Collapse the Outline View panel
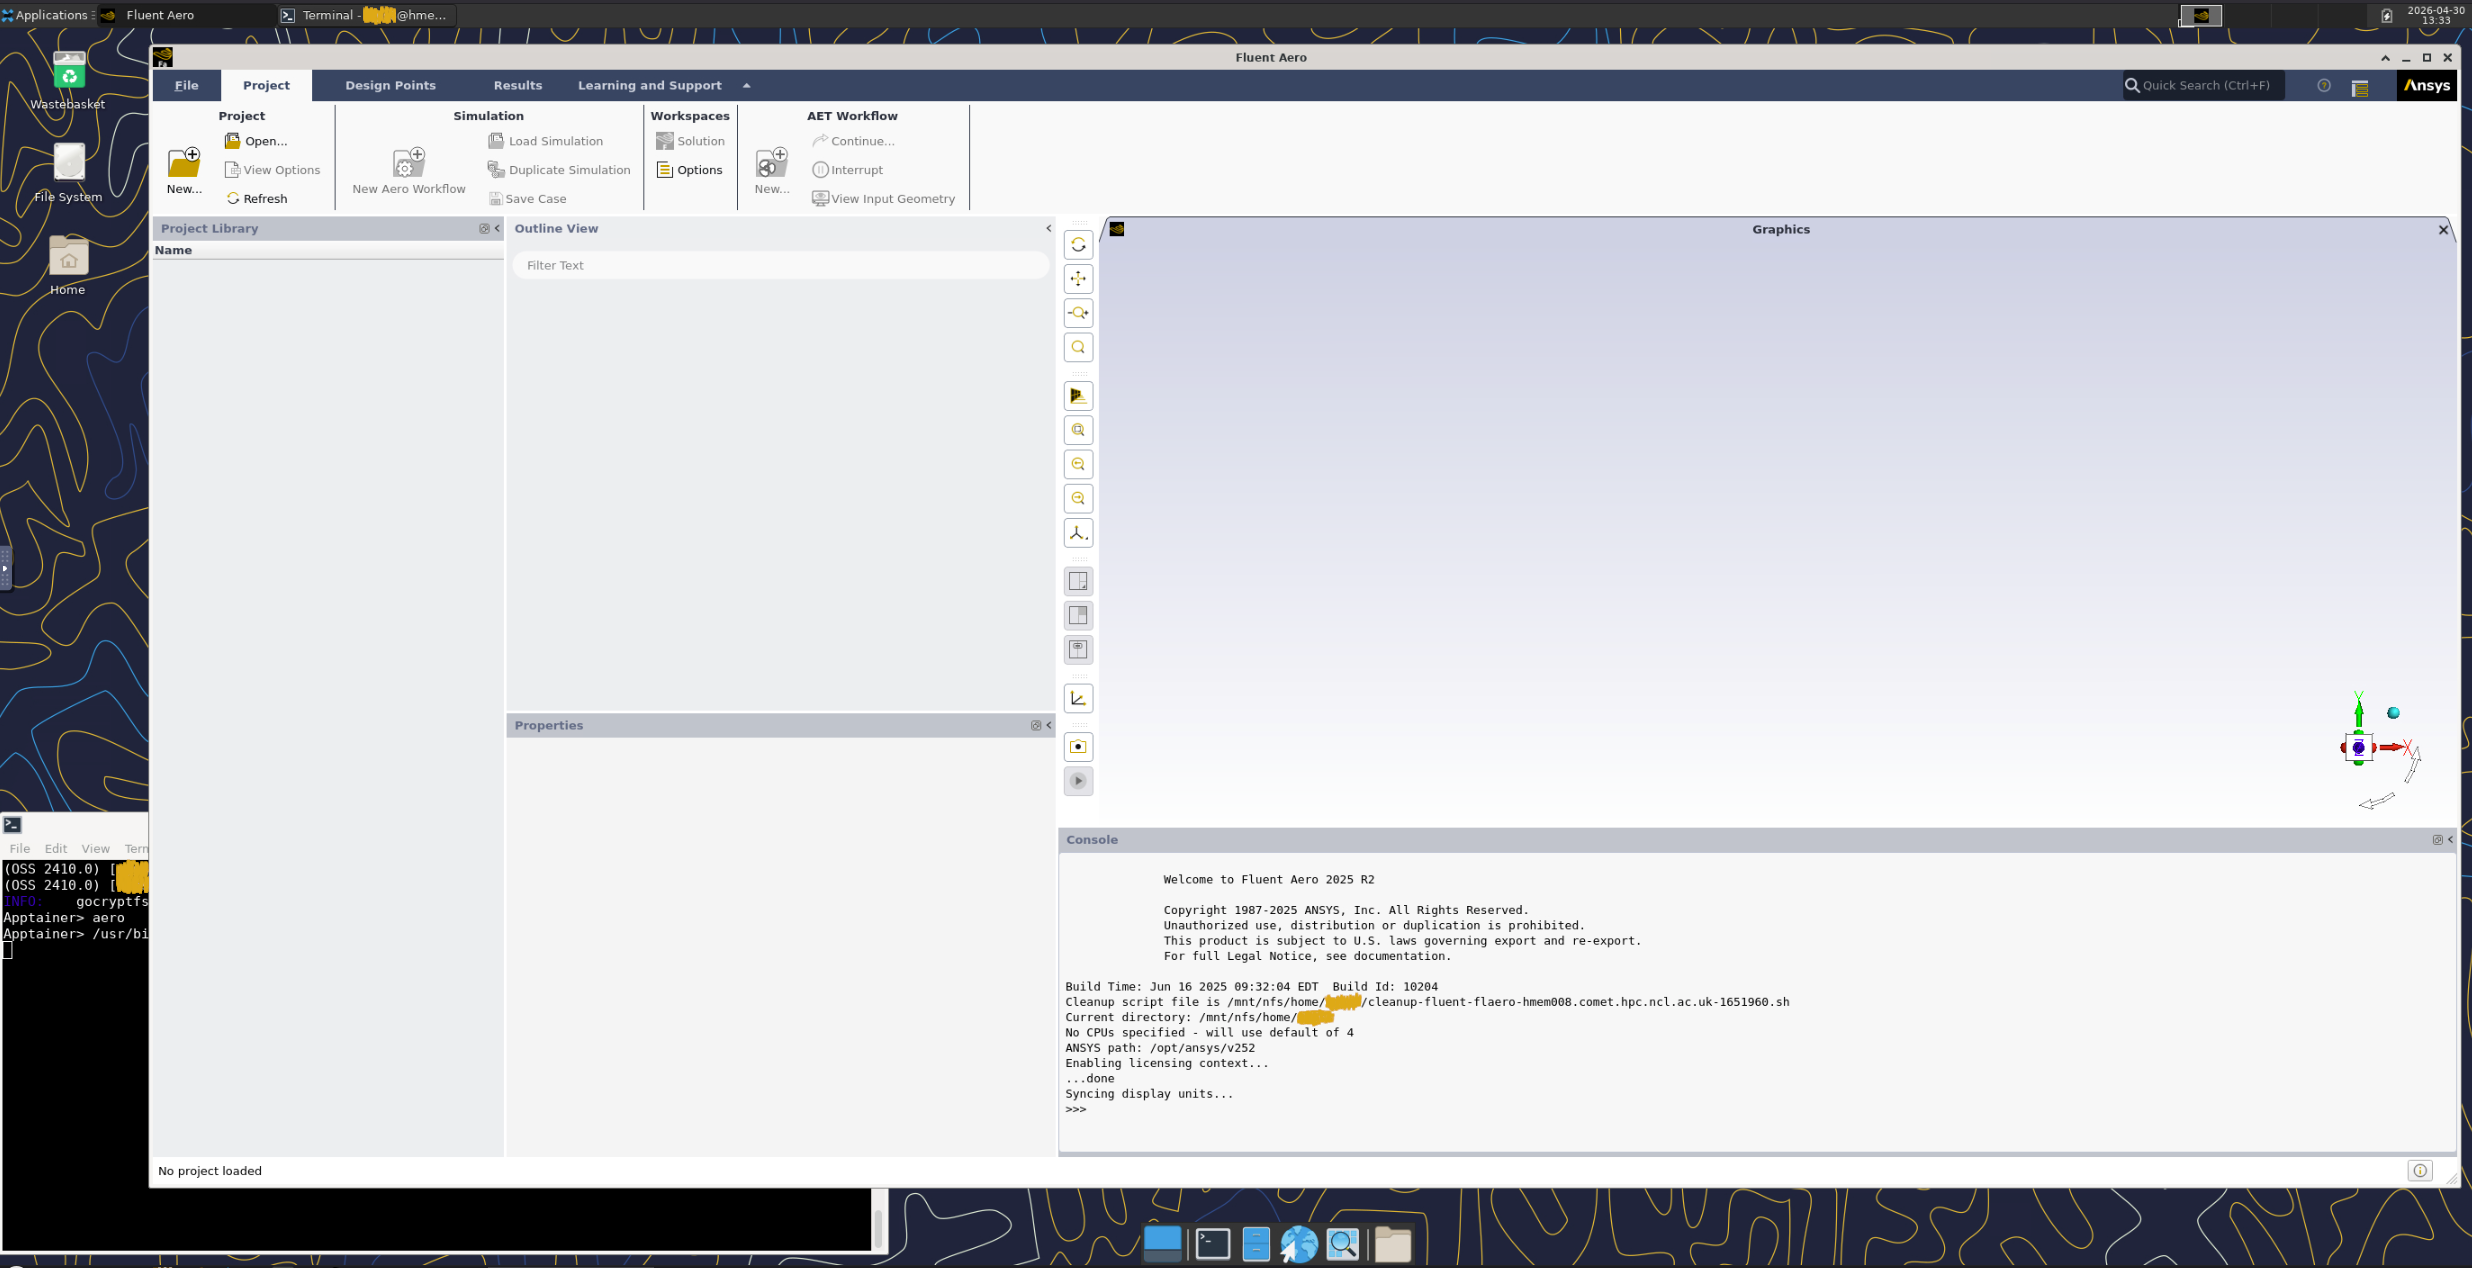The height and width of the screenshot is (1268, 2472). pos(1048,229)
